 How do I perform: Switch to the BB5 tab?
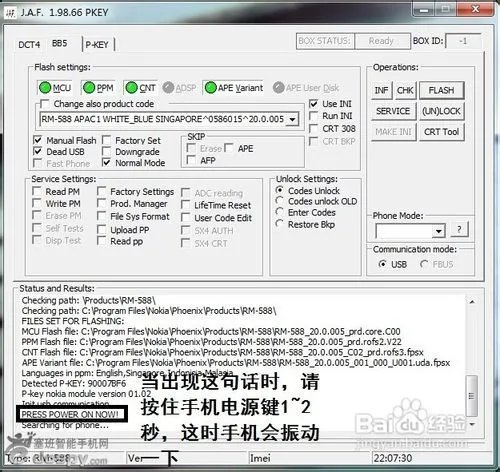point(60,44)
